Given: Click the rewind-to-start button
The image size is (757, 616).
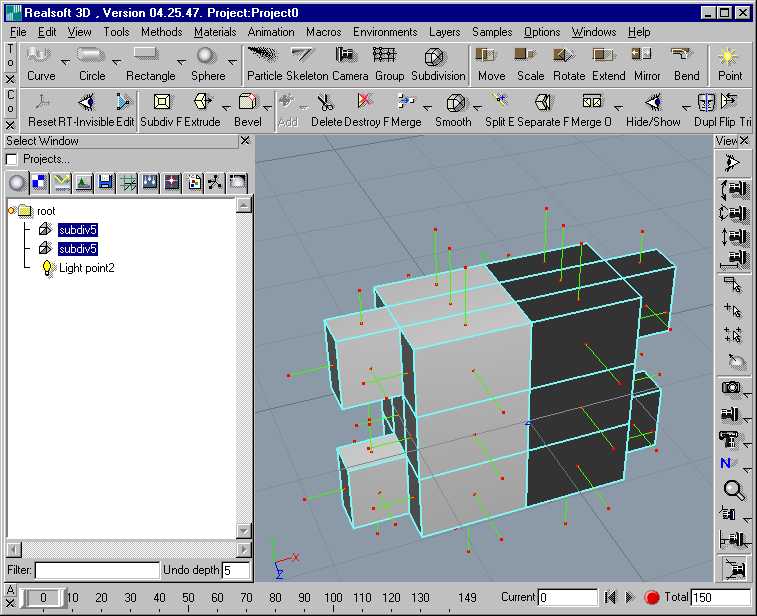Looking at the screenshot, I should [610, 597].
